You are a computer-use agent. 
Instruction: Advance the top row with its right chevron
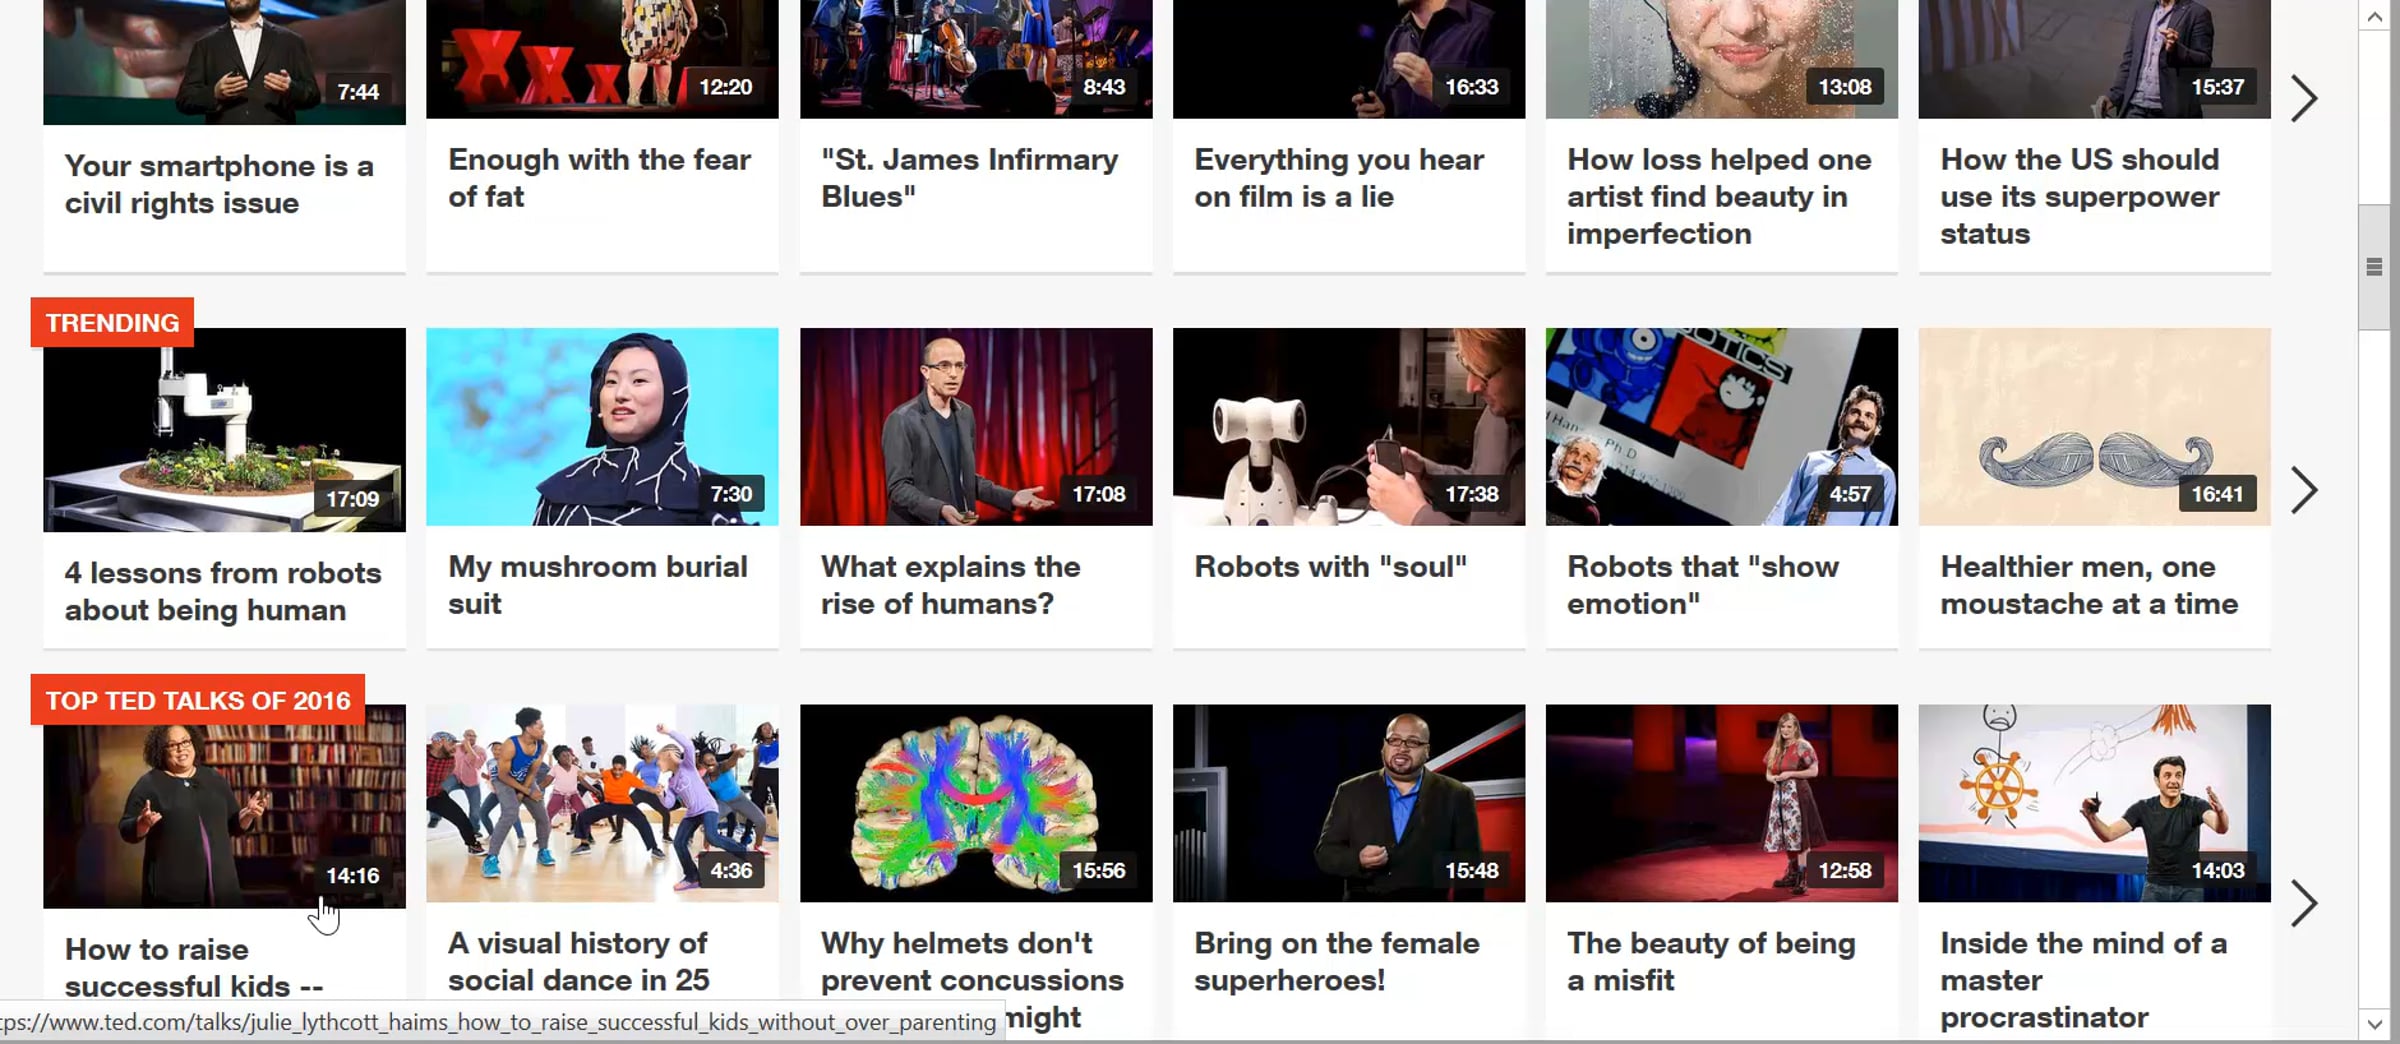click(2304, 98)
